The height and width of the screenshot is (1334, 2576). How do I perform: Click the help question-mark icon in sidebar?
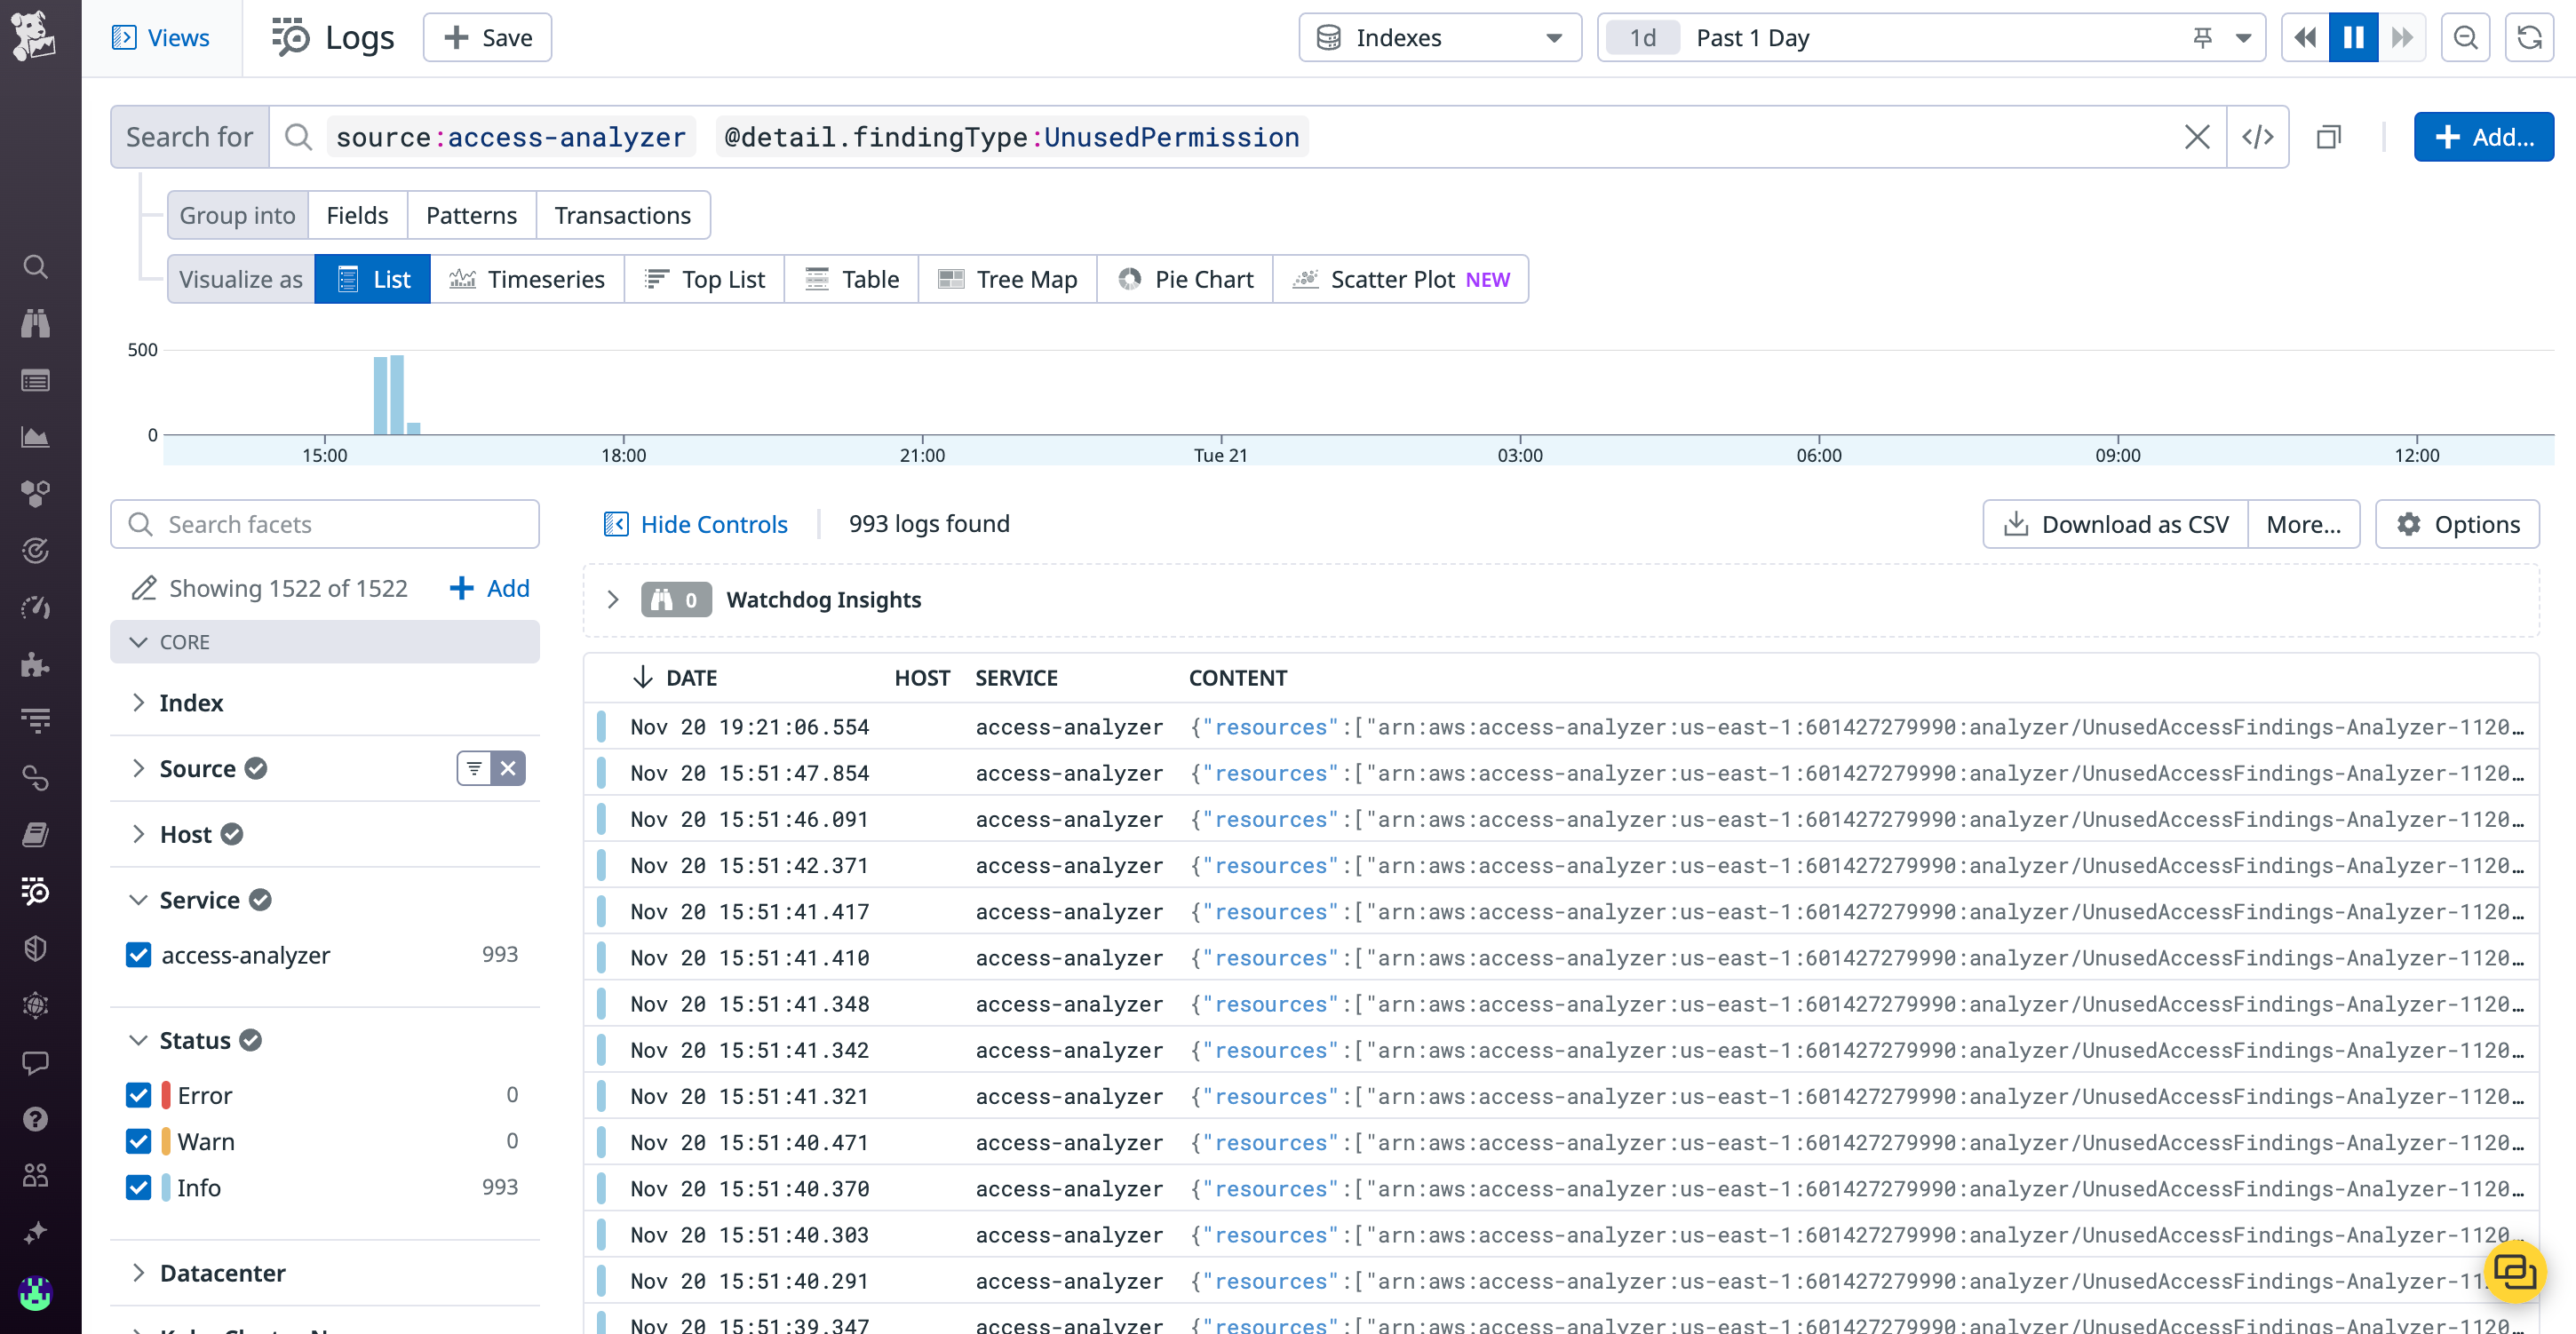point(36,1119)
